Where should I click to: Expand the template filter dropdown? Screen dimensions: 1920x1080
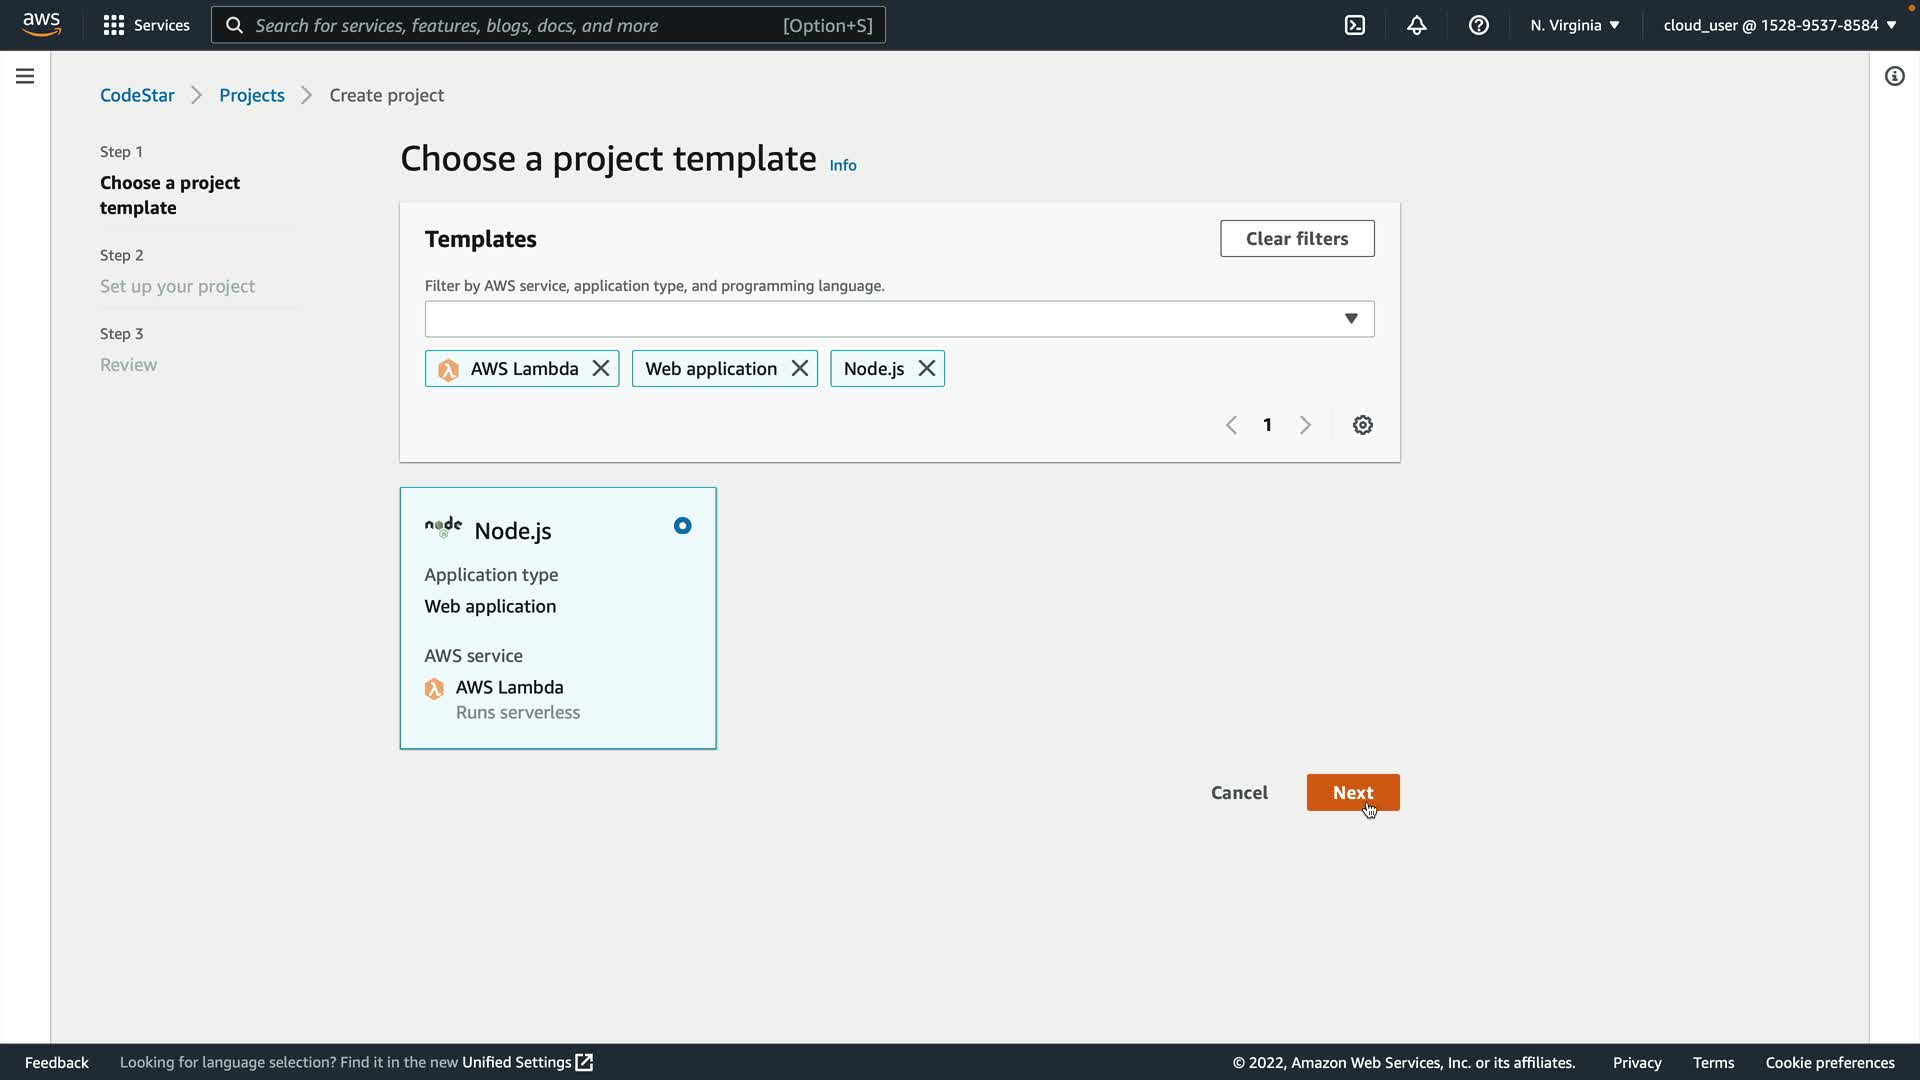[1350, 319]
